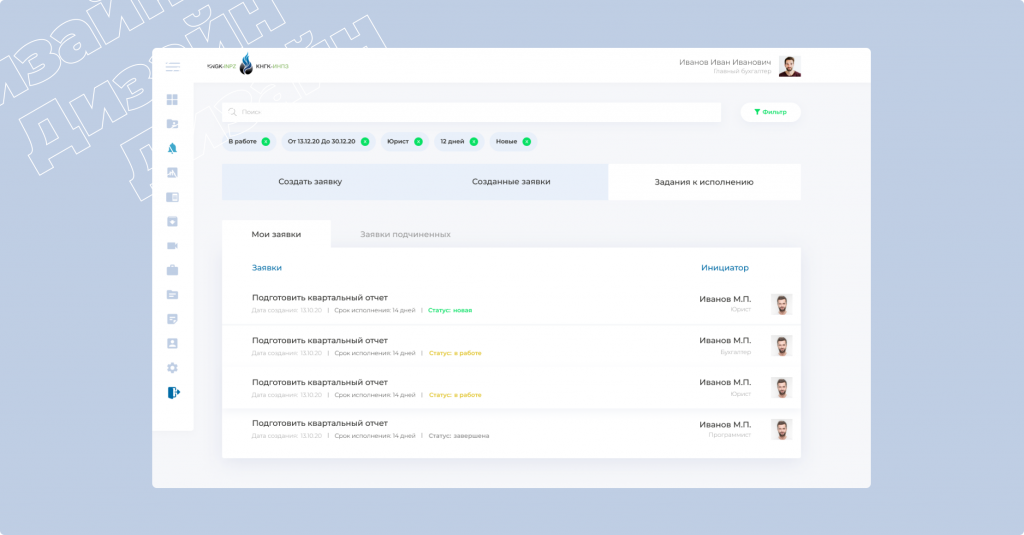Open the hamburger menu in top bar
This screenshot has height=535, width=1024.
(x=173, y=67)
